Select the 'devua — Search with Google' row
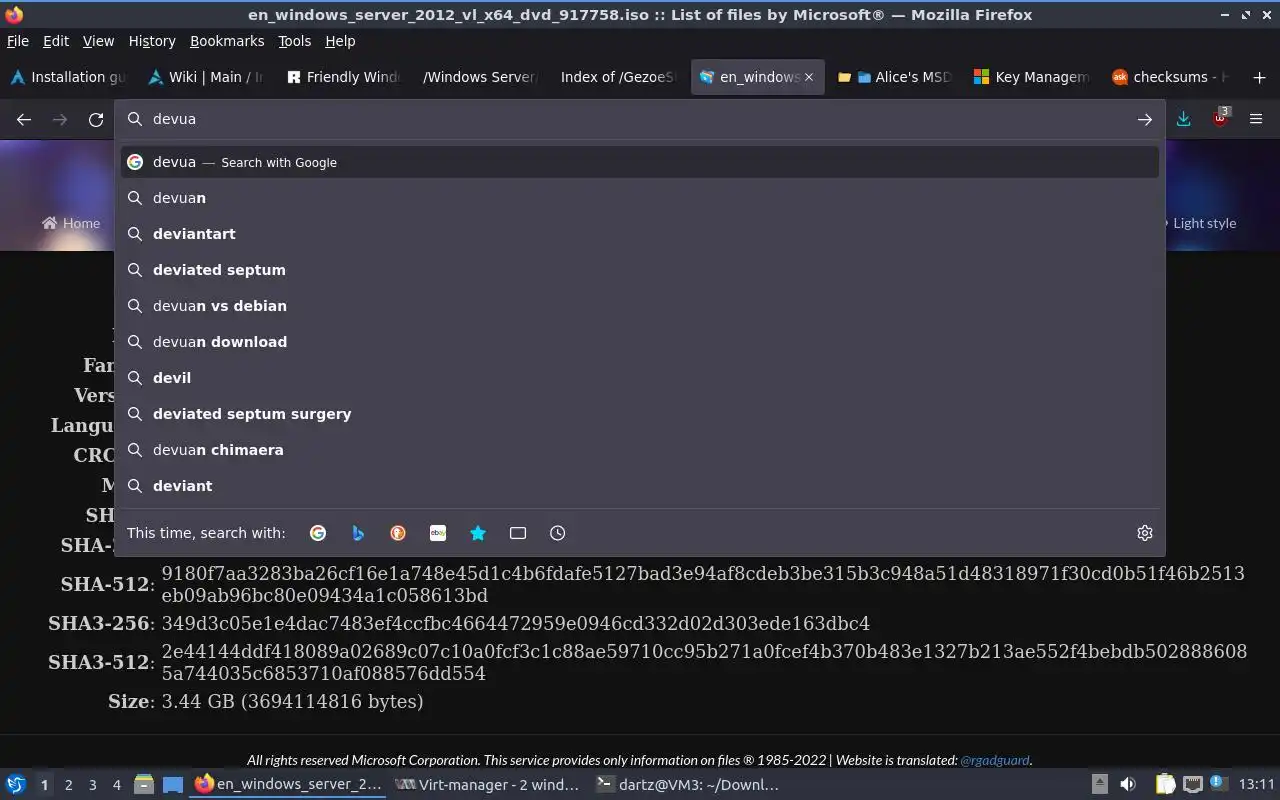Image resolution: width=1280 pixels, height=800 pixels. pyautogui.click(x=640, y=162)
